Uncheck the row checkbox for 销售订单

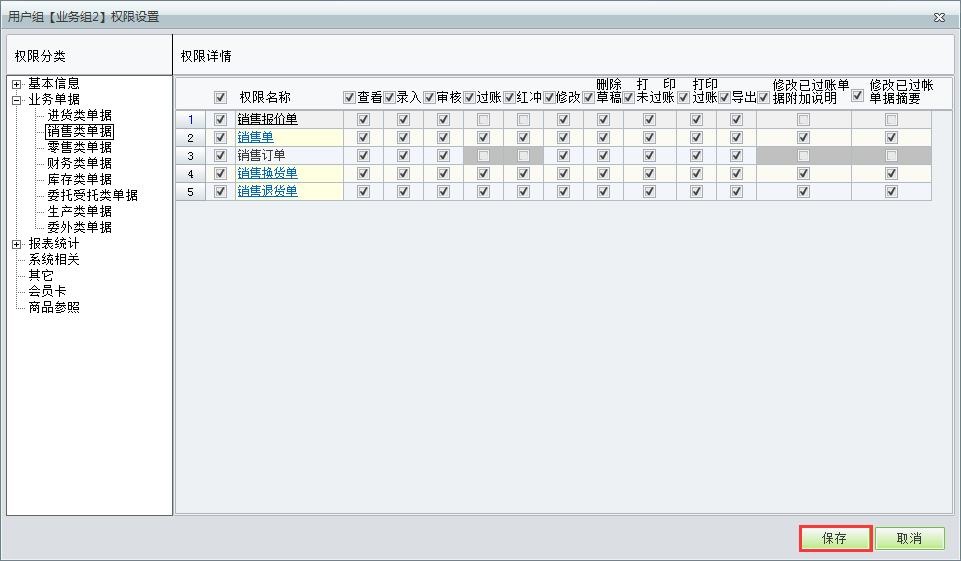click(221, 155)
